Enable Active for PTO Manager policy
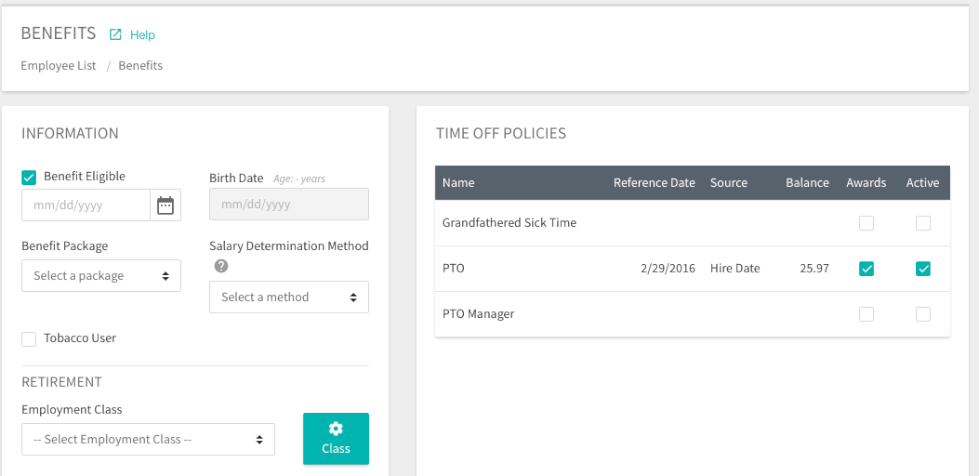This screenshot has height=476, width=979. point(923,315)
